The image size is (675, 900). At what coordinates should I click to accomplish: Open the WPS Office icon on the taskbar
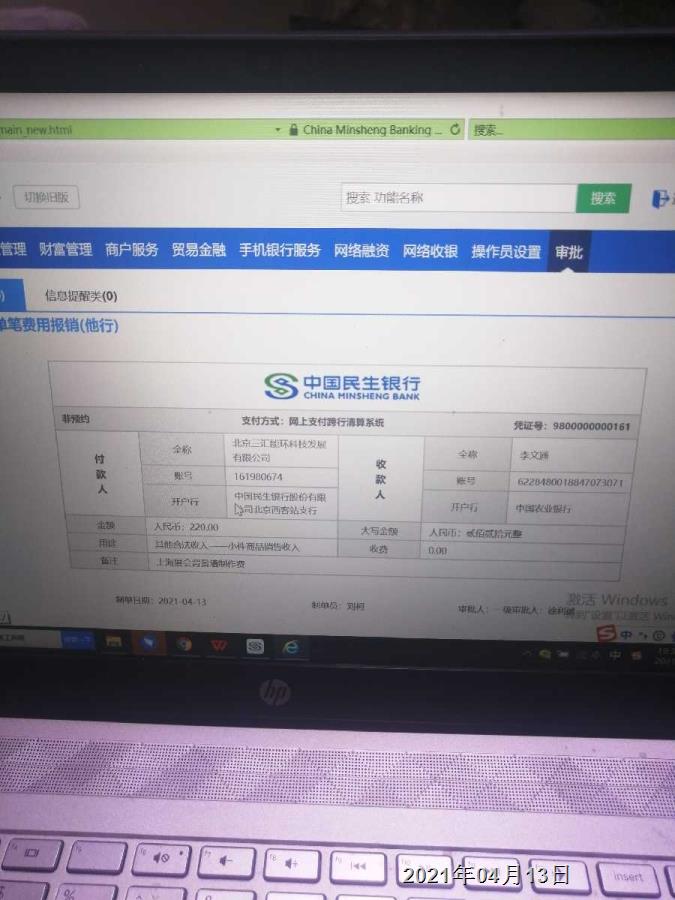tap(219, 646)
